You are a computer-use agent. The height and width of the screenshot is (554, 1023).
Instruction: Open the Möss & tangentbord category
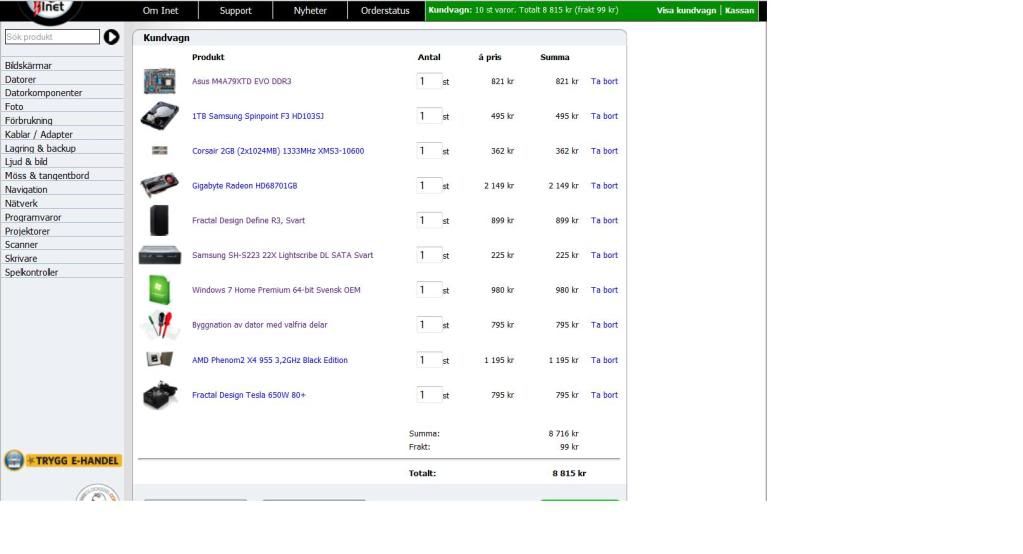pos(47,176)
